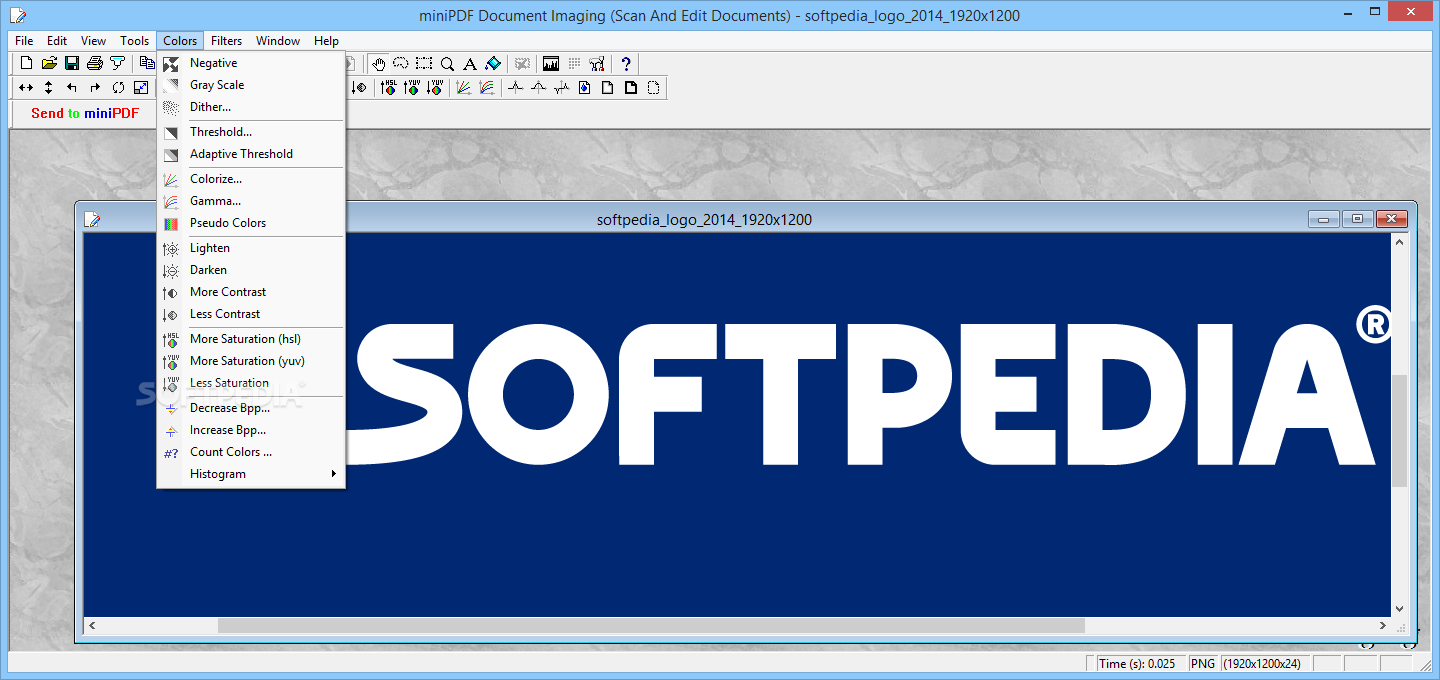Click the flip vertical arrows icon
The width and height of the screenshot is (1440, 680).
coord(49,87)
